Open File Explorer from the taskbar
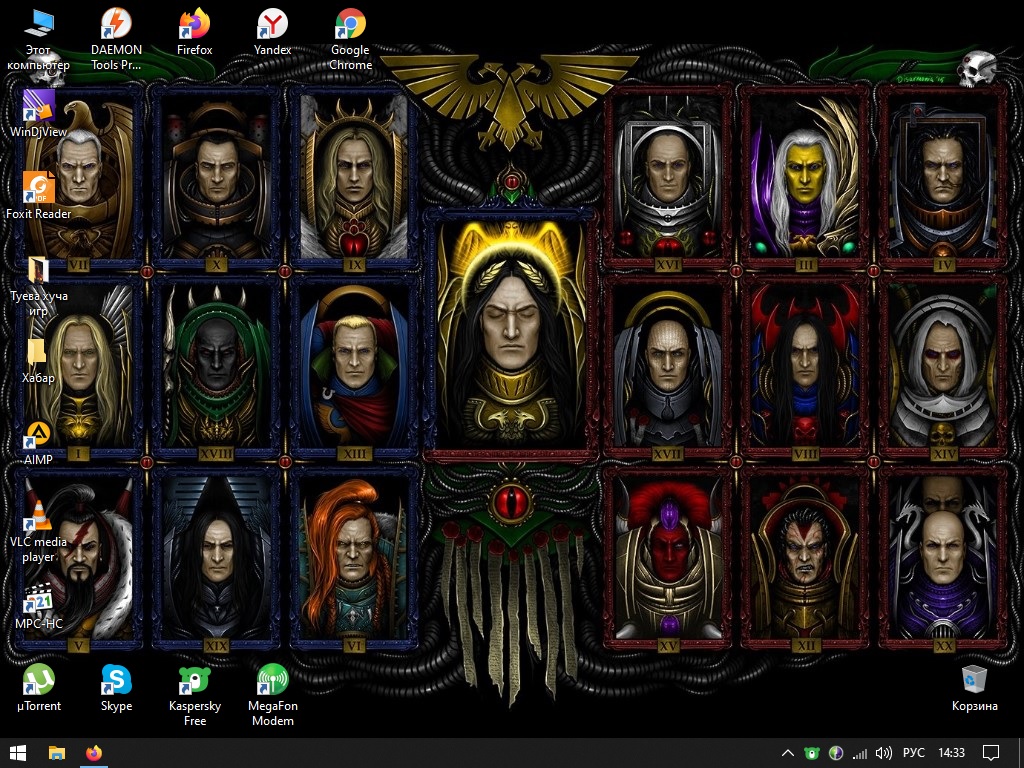The image size is (1024, 768). coord(57,753)
